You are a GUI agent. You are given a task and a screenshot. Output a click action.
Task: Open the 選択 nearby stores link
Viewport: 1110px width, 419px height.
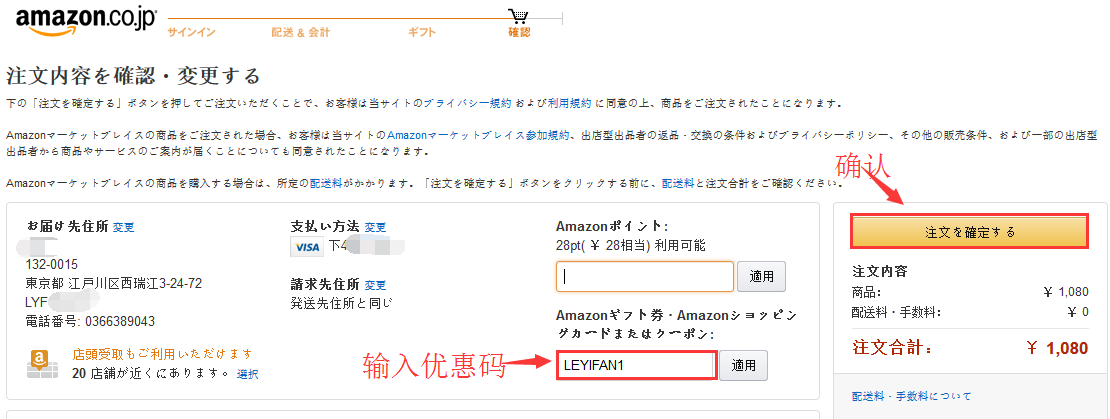click(x=247, y=374)
